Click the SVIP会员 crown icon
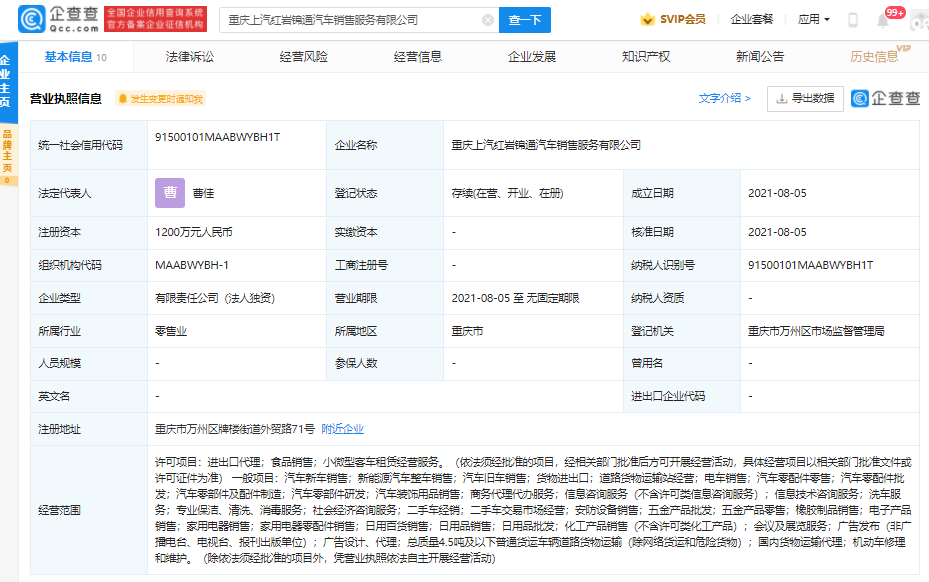Image resolution: width=929 pixels, height=582 pixels. (x=647, y=19)
